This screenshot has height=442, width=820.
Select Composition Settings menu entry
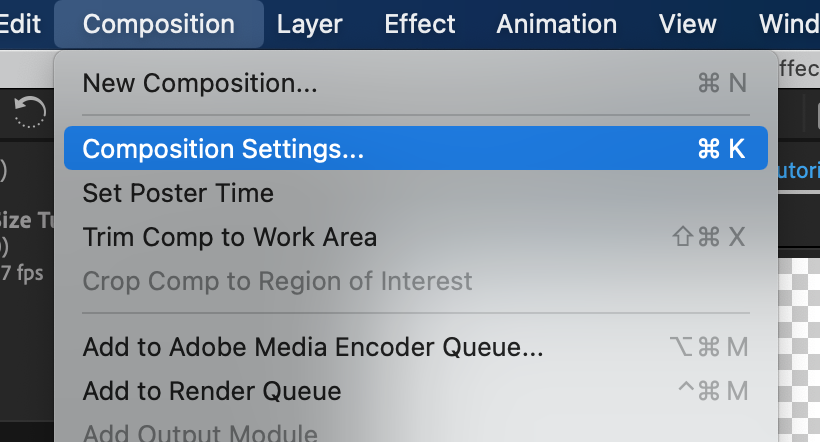point(223,149)
